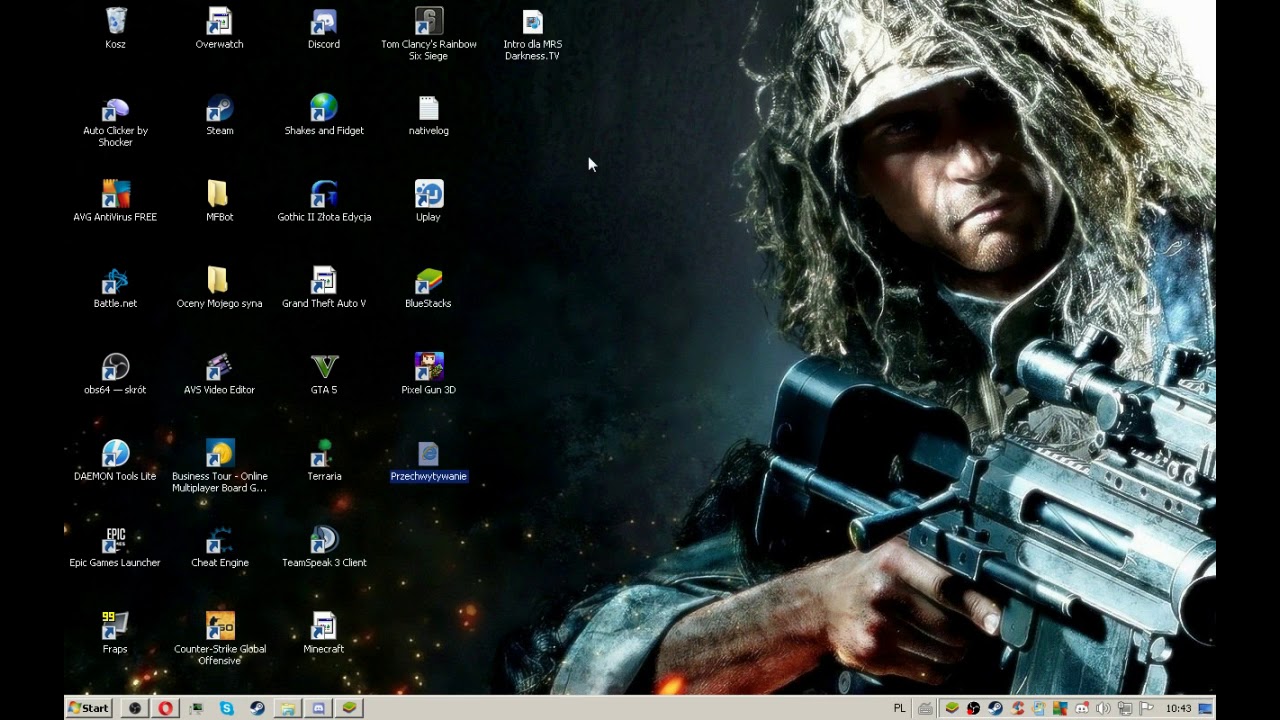This screenshot has width=1280, height=720.
Task: Click the on-screen keyboard tray icon
Action: [925, 708]
